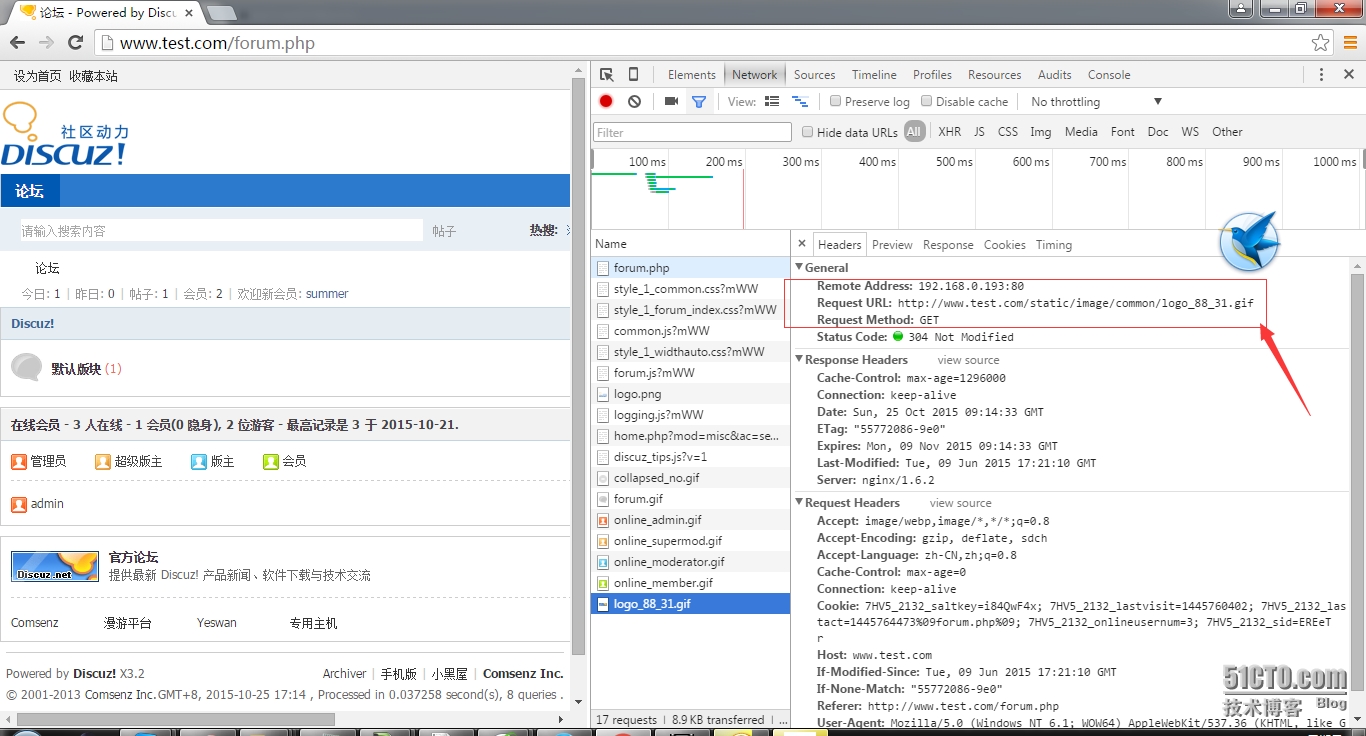Viewport: 1366px width, 736px height.
Task: Close the request details pane
Action: pyautogui.click(x=802, y=244)
